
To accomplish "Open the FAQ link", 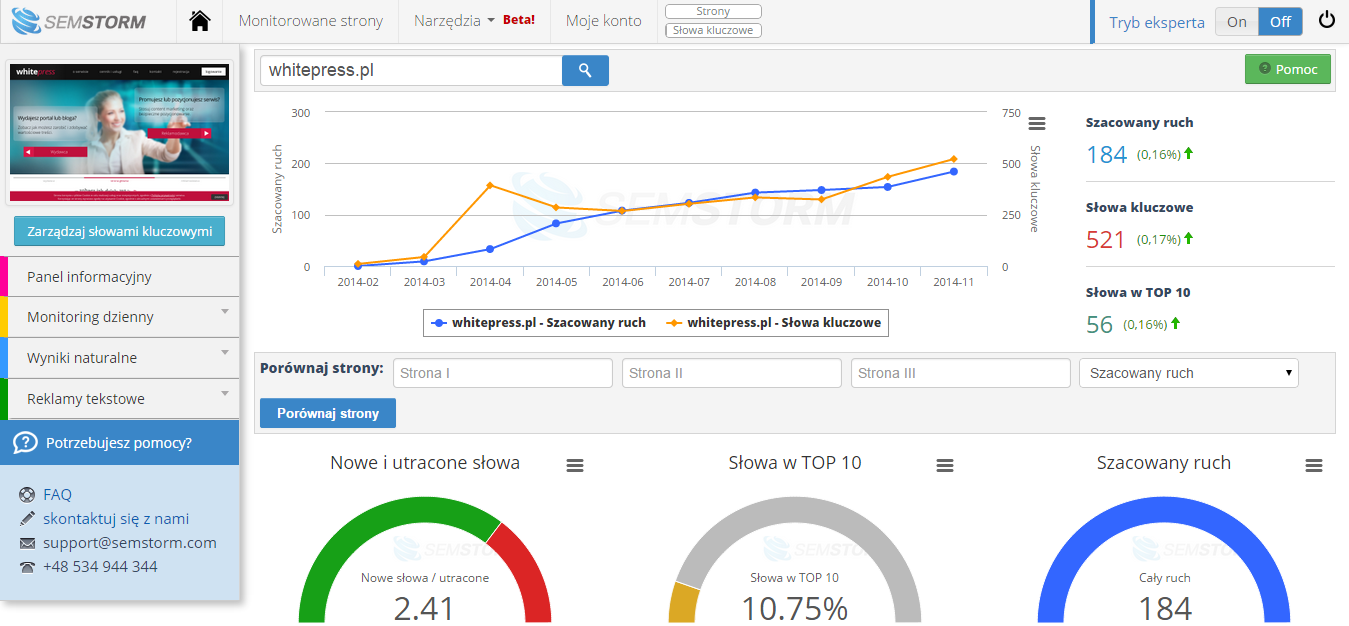I will [x=57, y=495].
